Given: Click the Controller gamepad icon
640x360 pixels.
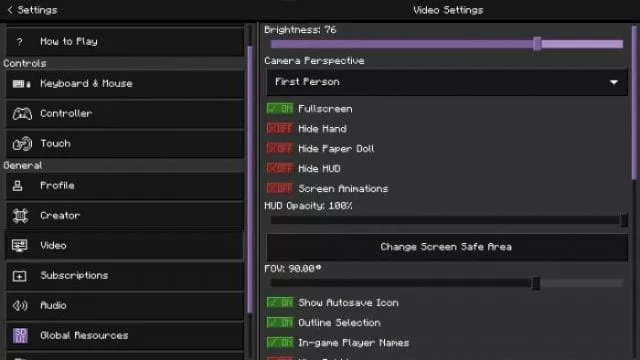Looking at the screenshot, I should point(22,113).
